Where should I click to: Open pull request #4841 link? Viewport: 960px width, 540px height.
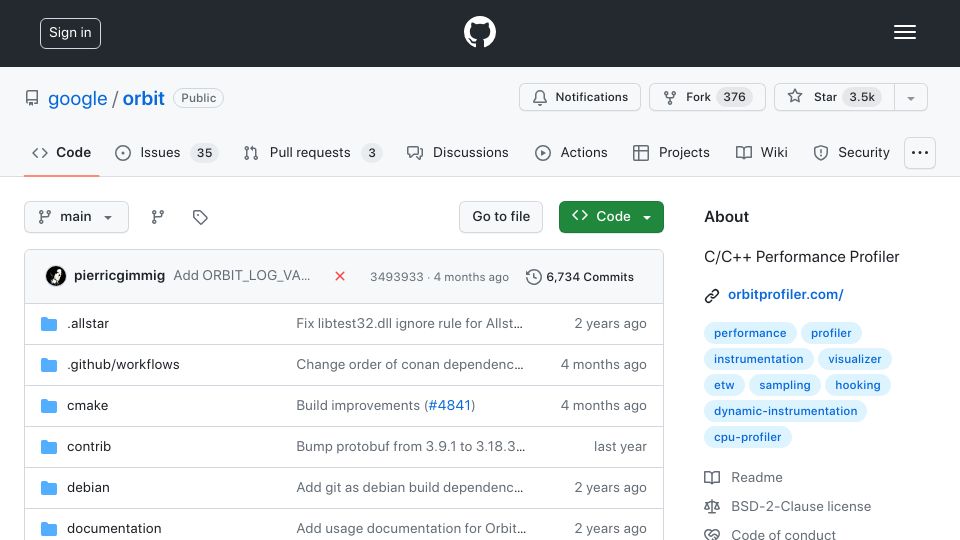(x=449, y=405)
